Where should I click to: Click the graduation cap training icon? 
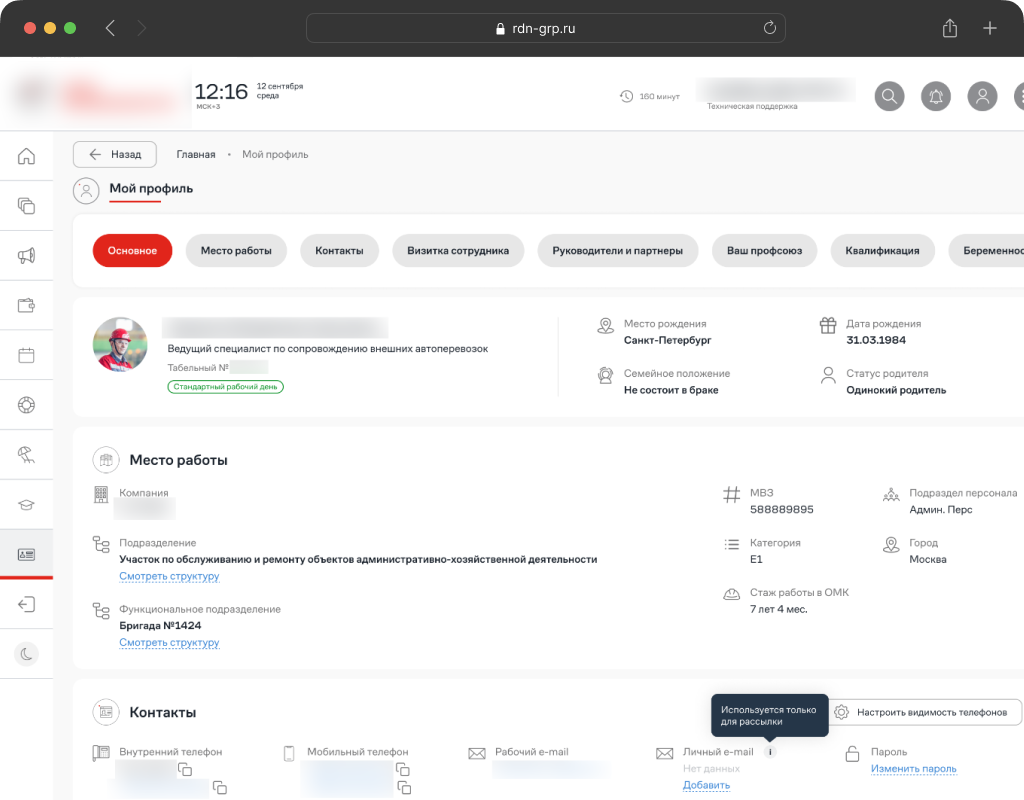27,505
